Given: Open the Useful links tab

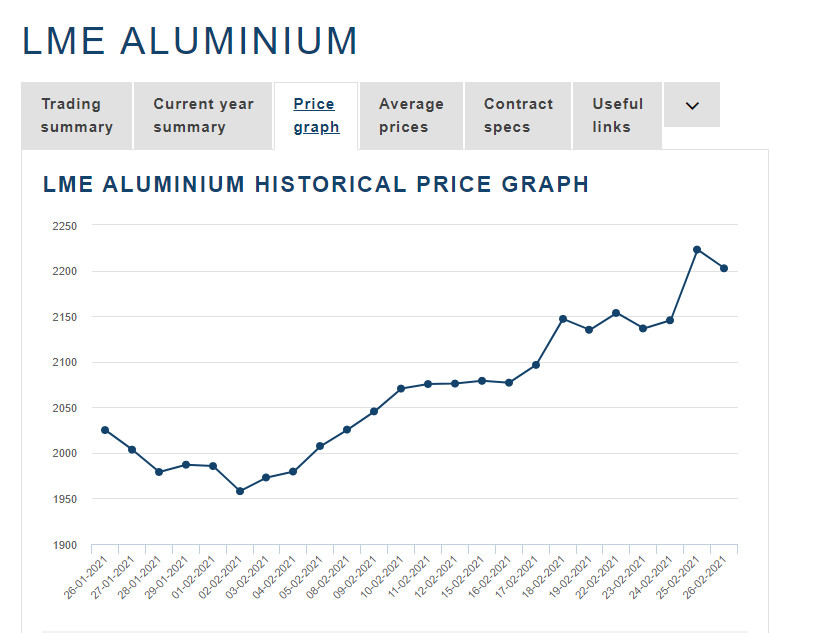Looking at the screenshot, I should coord(617,115).
